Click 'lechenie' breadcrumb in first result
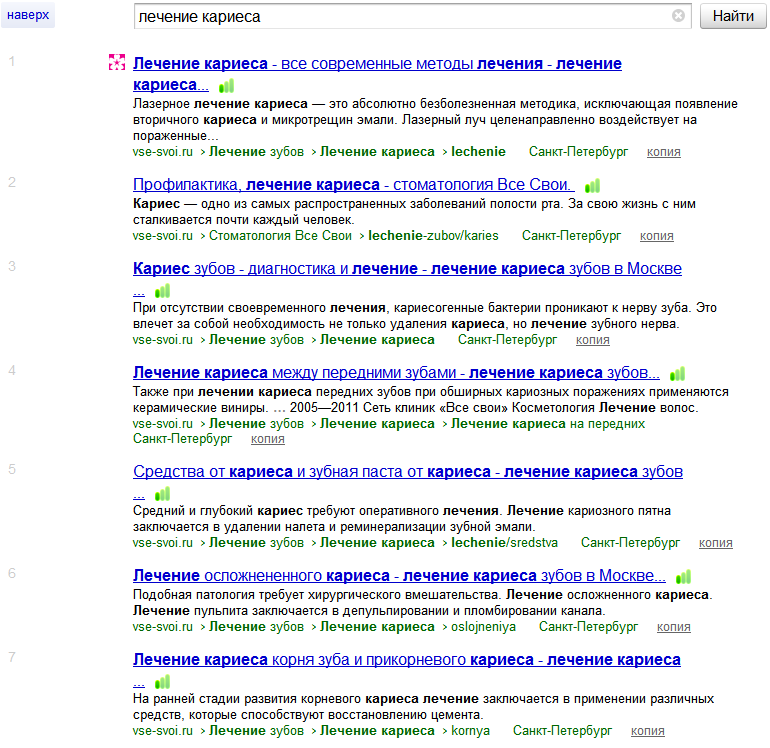 pyautogui.click(x=478, y=152)
